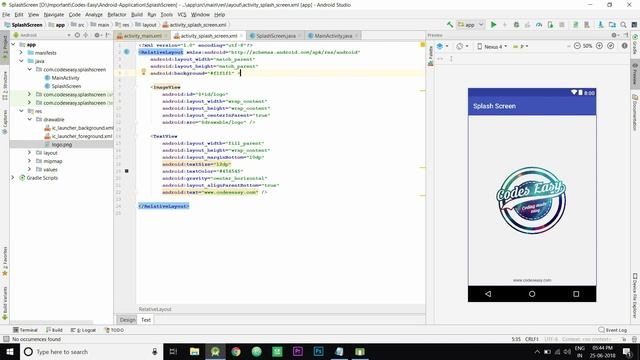The width and height of the screenshot is (640, 360).
Task: Open Premiere Pro from Windows taskbar
Action: click(298, 351)
